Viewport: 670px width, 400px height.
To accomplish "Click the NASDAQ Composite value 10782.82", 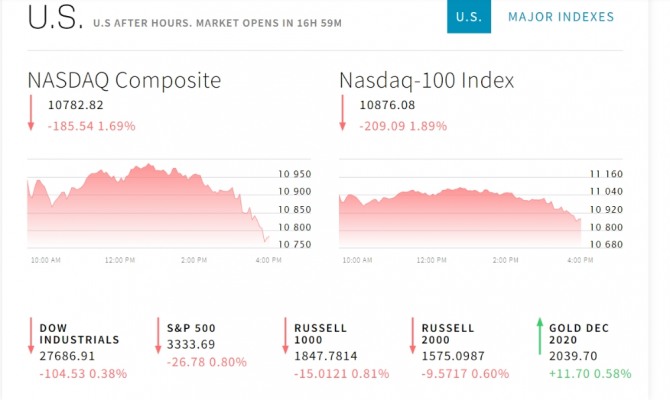I will click(x=75, y=105).
